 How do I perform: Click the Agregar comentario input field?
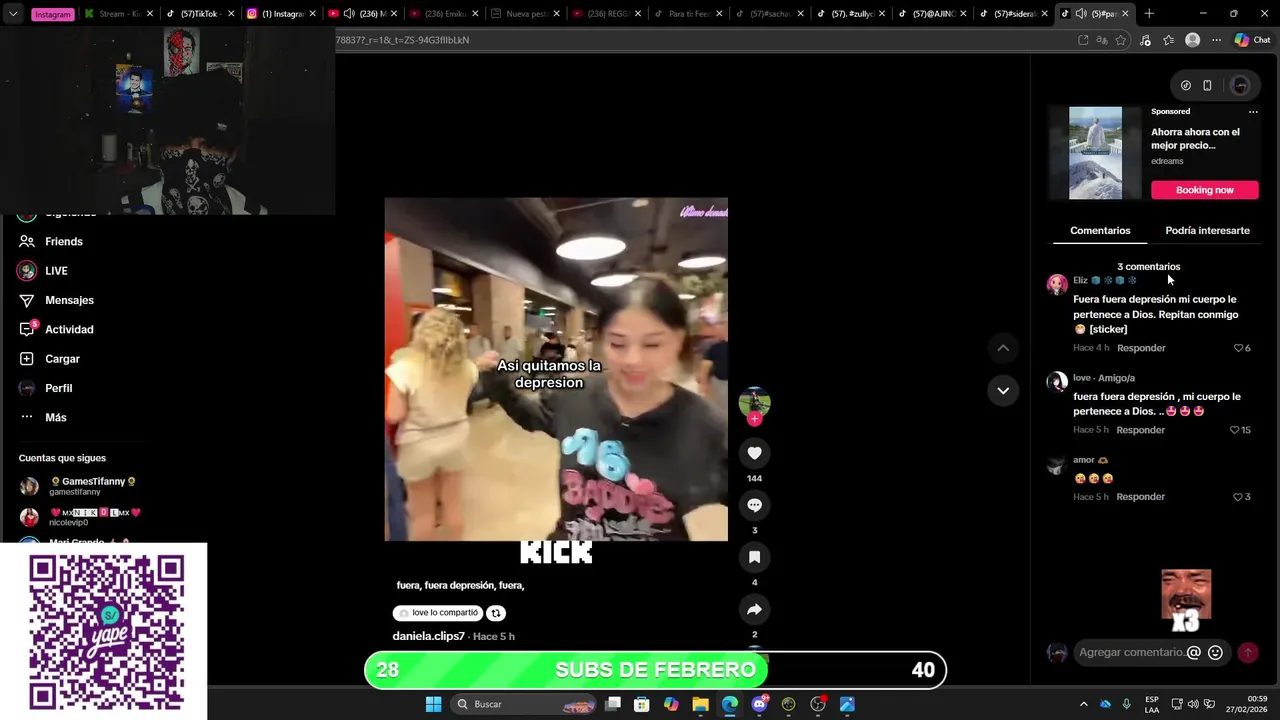click(x=1131, y=652)
